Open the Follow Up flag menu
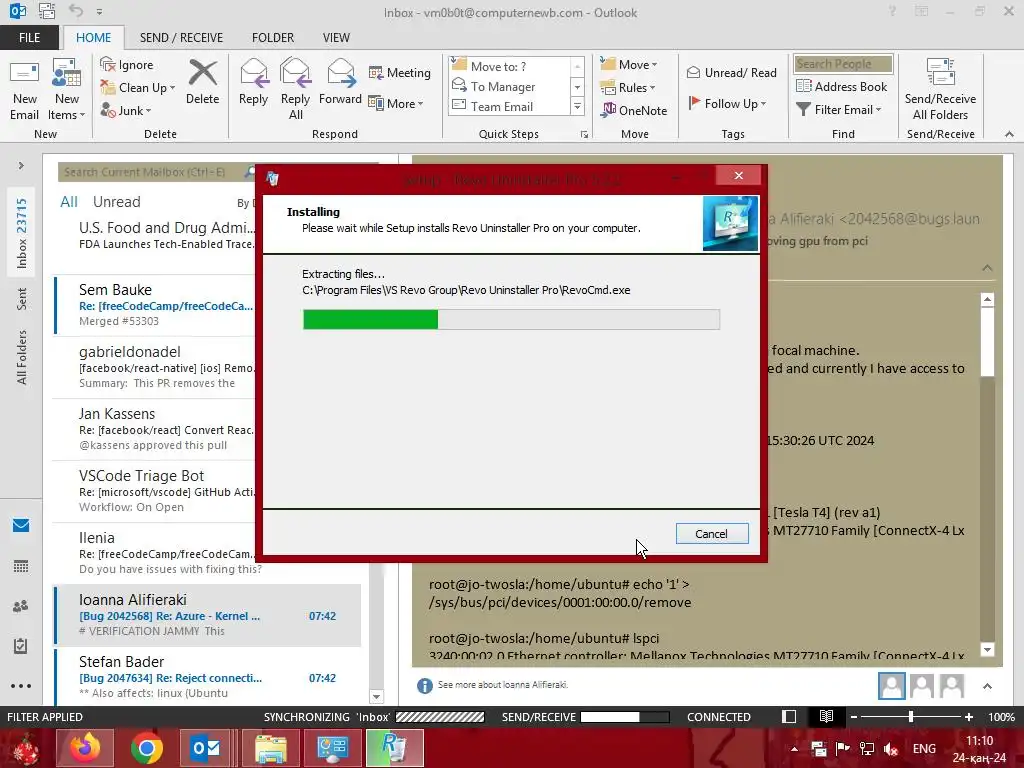This screenshot has height=768, width=1024. click(x=727, y=103)
